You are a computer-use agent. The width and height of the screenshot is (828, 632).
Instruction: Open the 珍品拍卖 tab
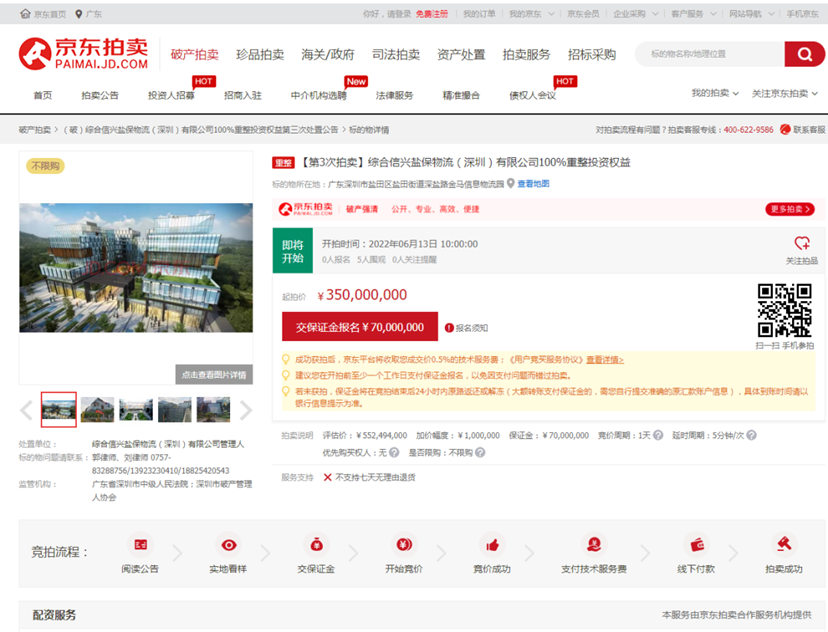point(260,54)
